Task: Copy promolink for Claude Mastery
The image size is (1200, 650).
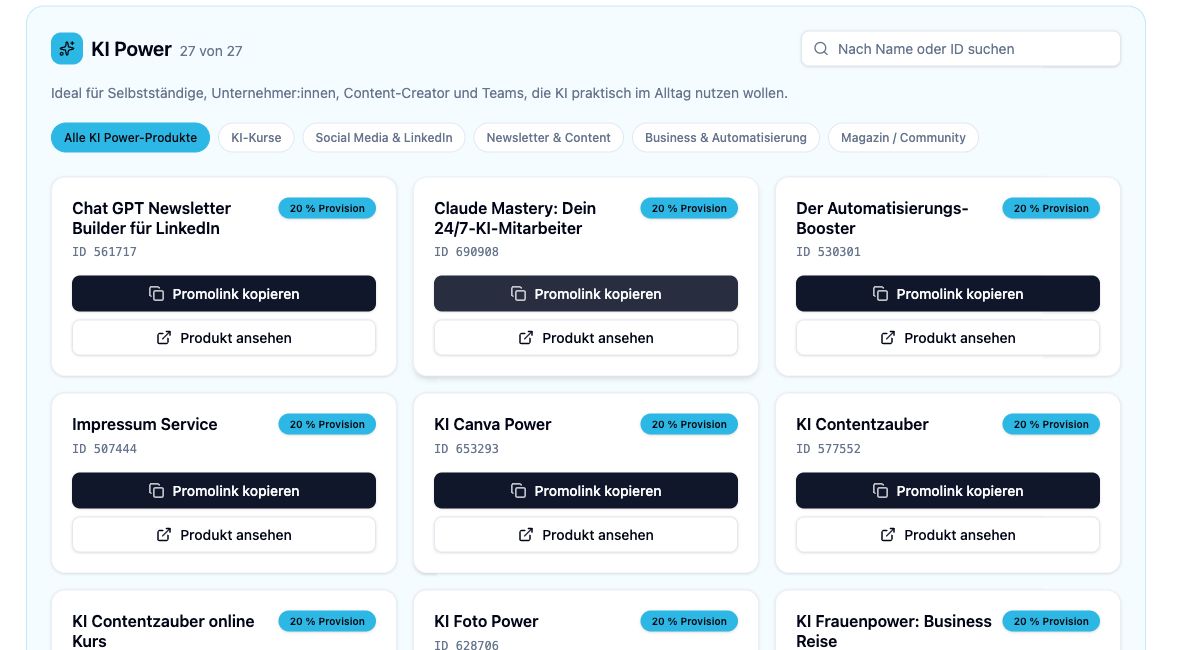Action: pos(586,294)
